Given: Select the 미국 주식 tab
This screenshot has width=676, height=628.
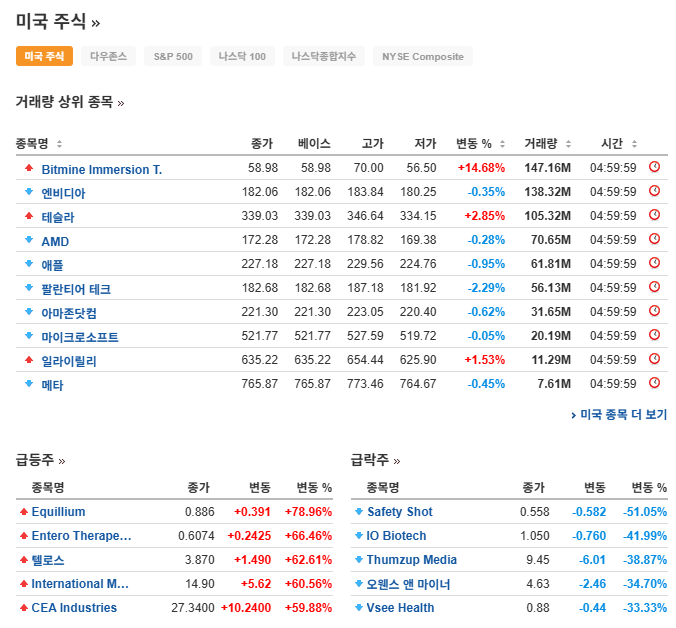Looking at the screenshot, I should click(44, 56).
